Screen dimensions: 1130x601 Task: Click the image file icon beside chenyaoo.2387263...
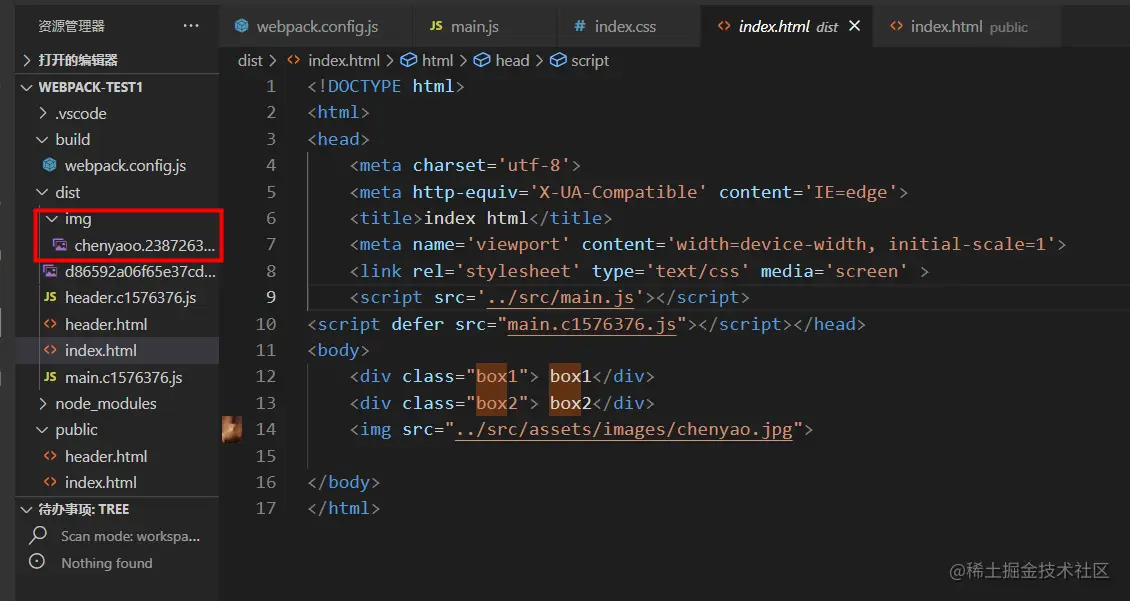point(60,245)
